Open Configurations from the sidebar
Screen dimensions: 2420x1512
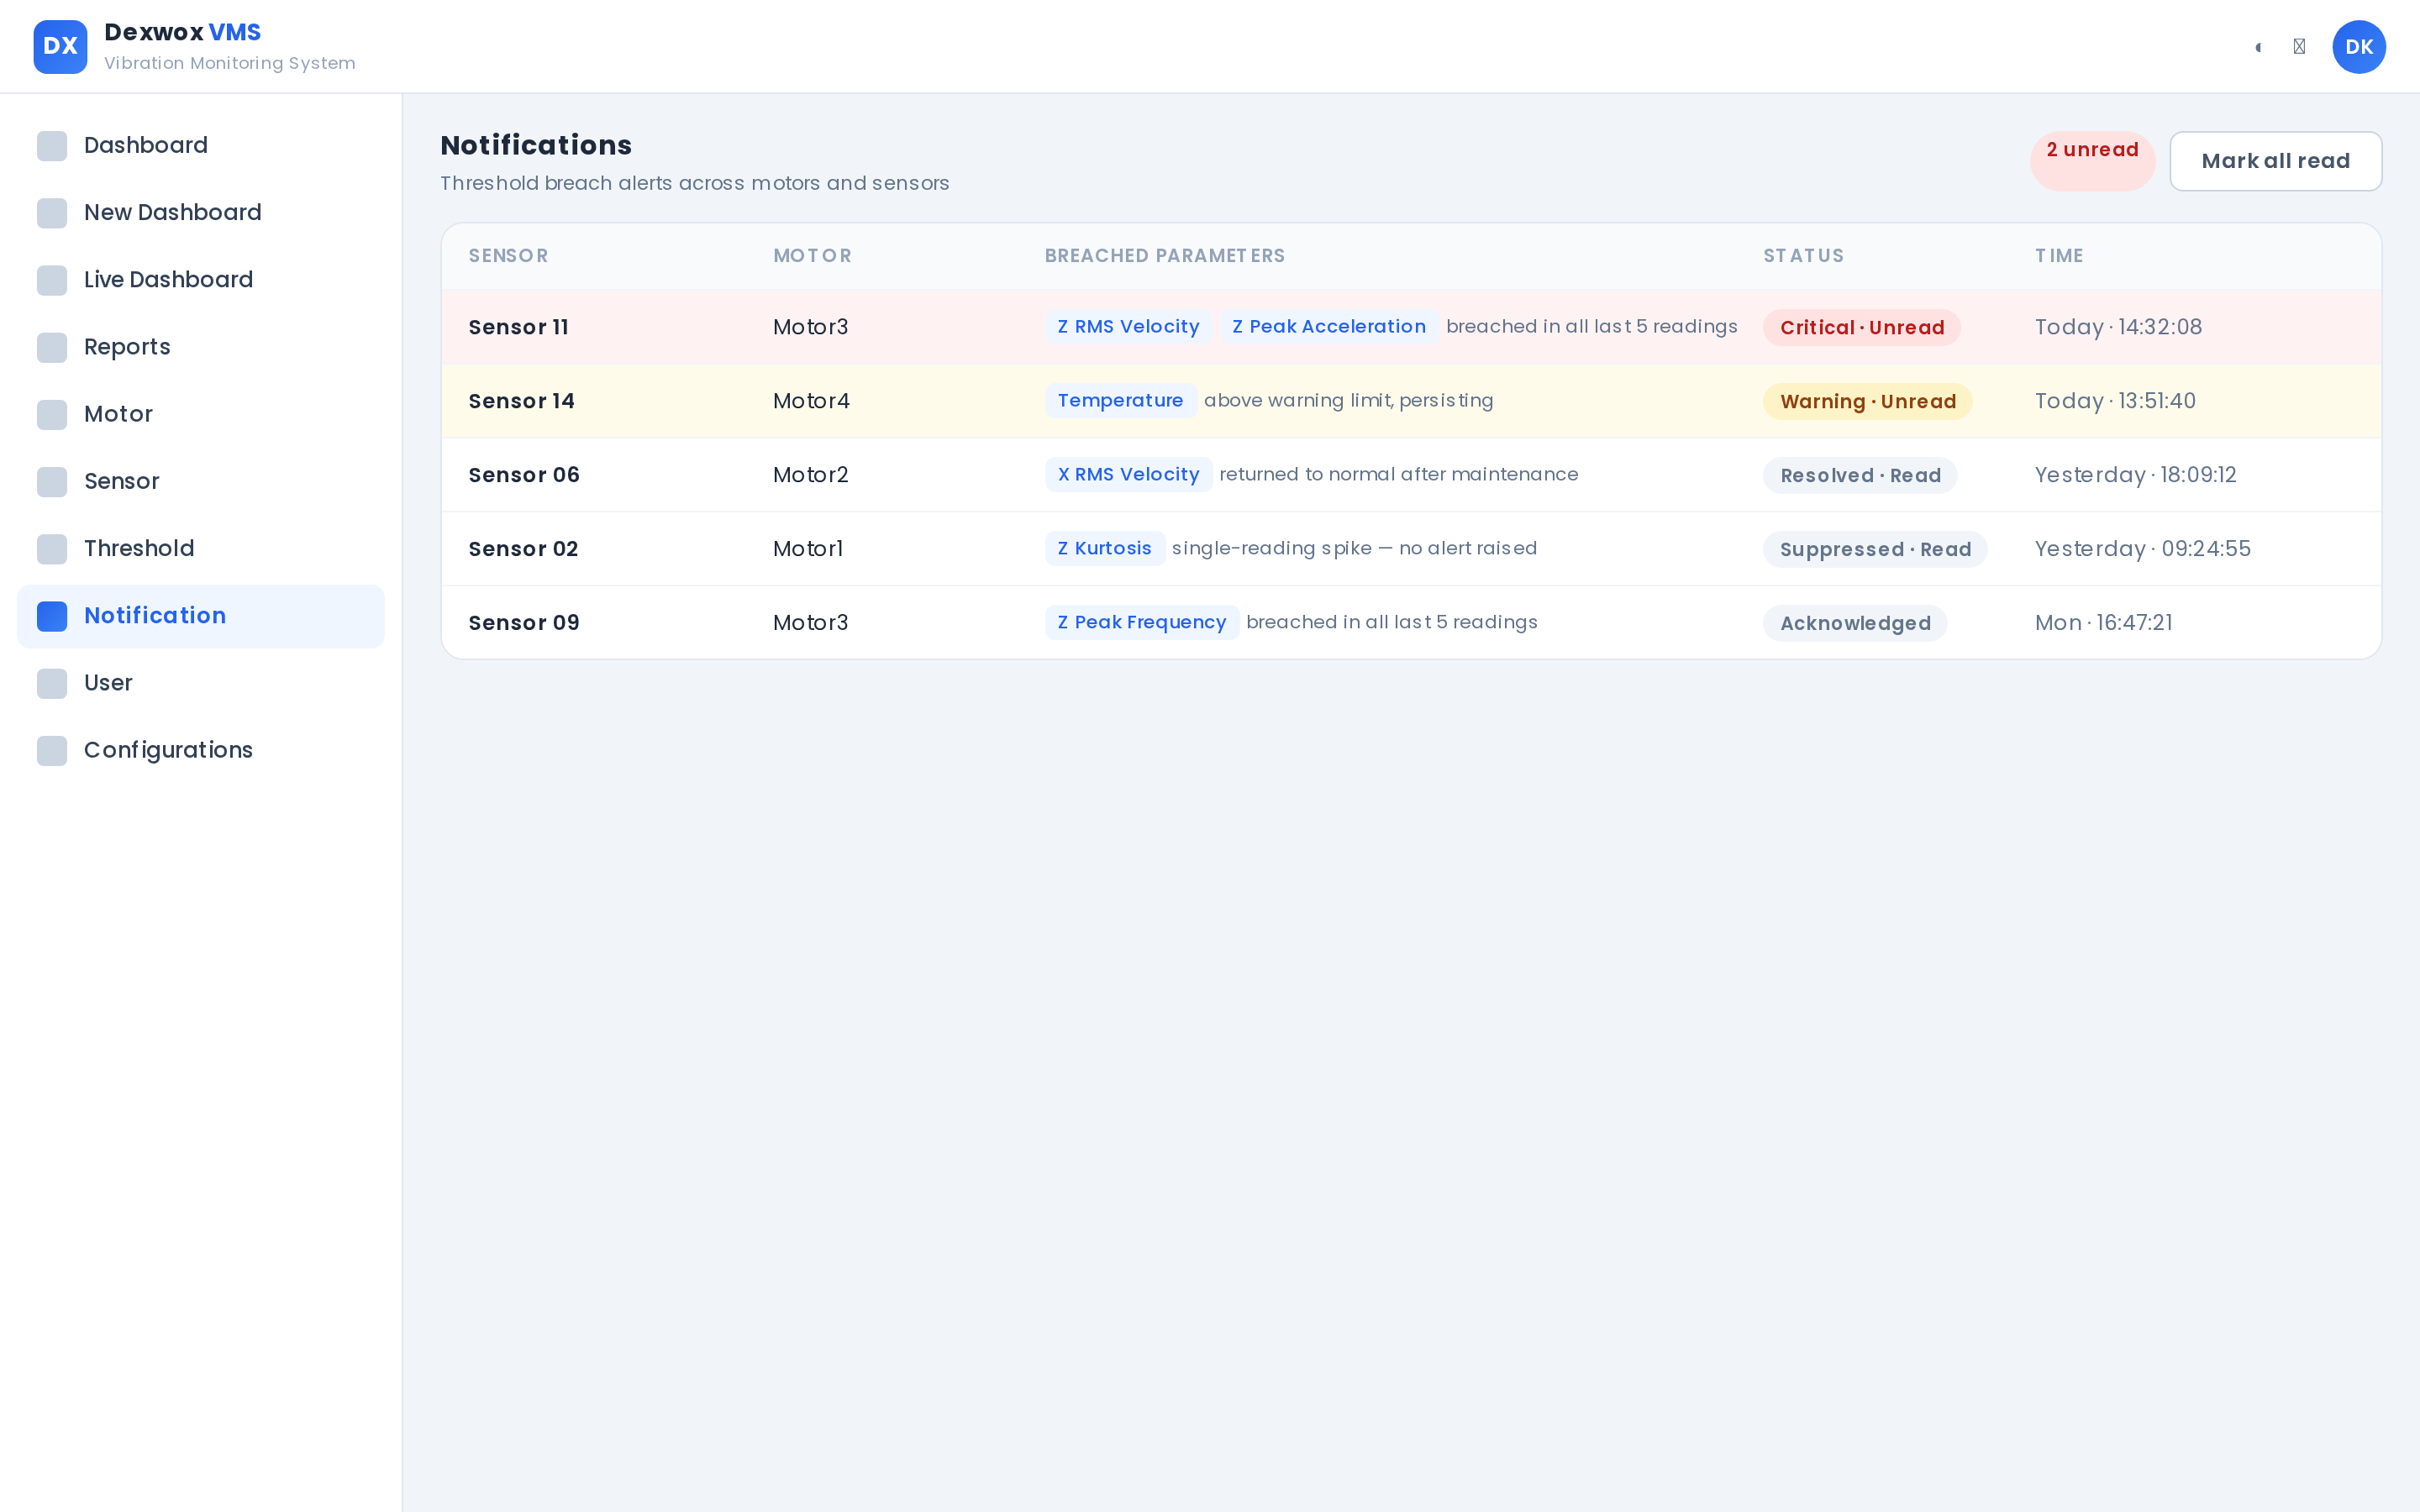(x=201, y=750)
